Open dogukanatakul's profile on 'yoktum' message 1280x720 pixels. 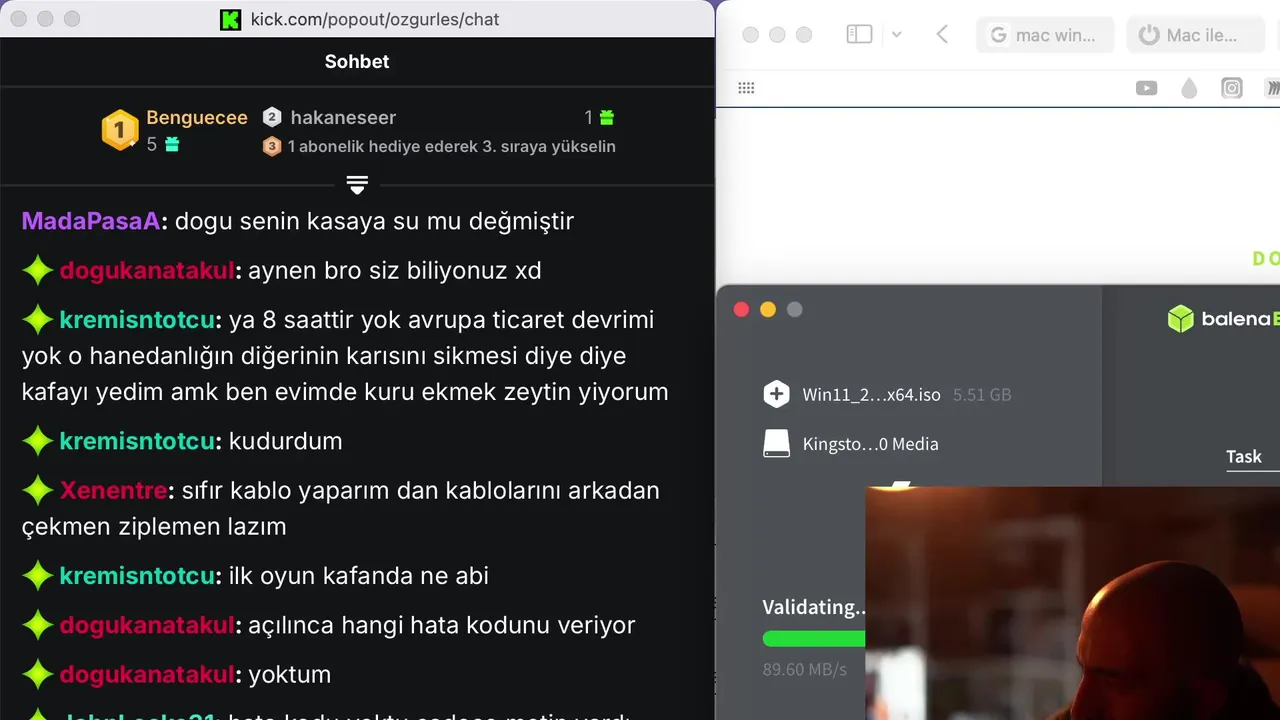147,675
